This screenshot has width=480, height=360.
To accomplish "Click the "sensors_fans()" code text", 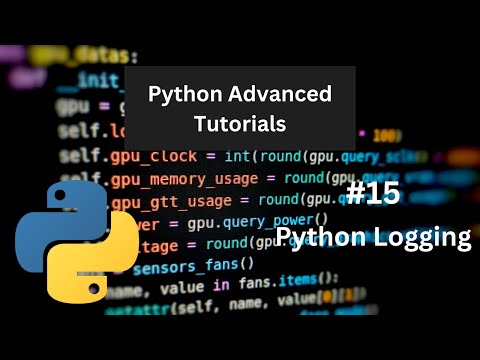I will [193, 266].
